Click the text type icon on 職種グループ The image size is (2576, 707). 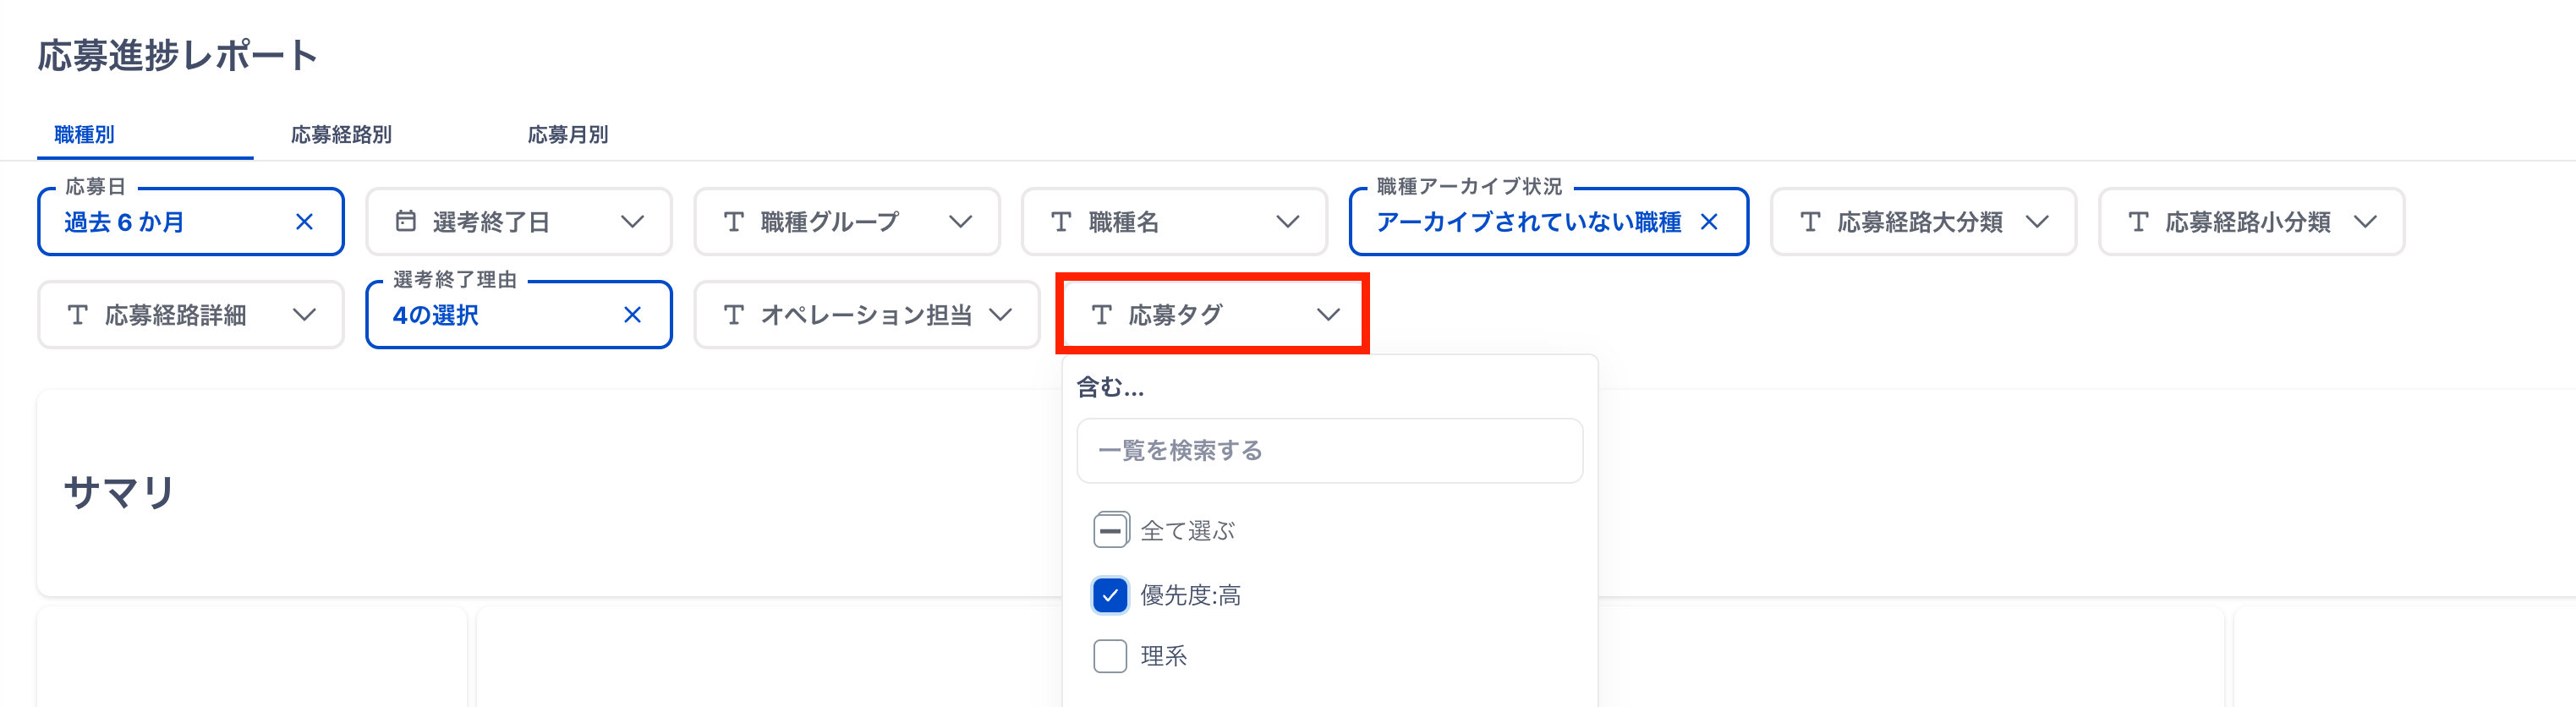(733, 222)
